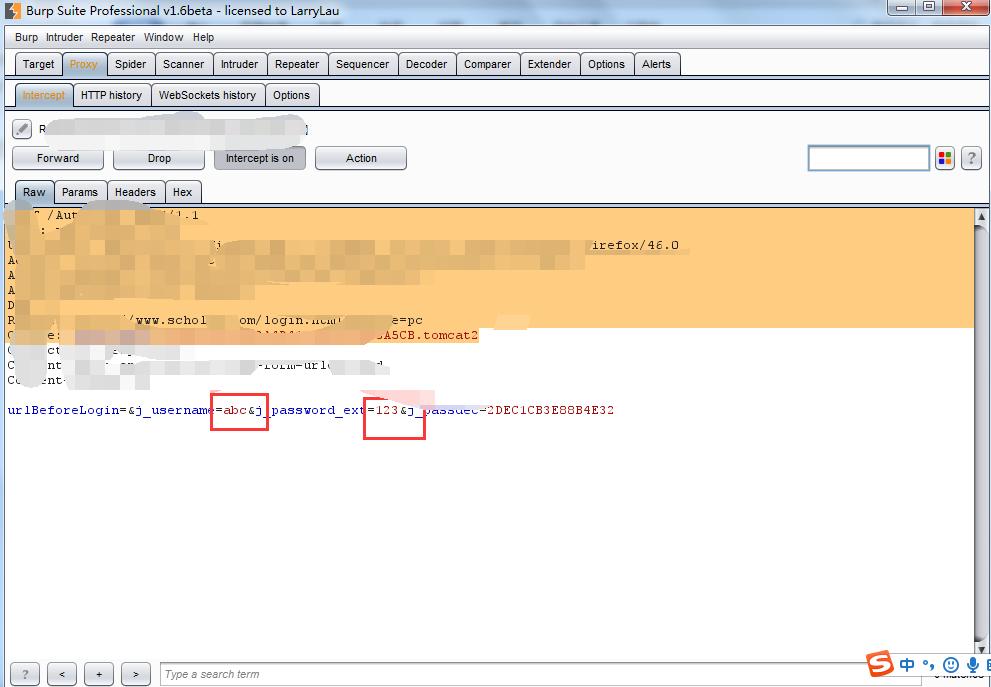This screenshot has height=687, width=991.
Task: Switch to the Repeater tool tab
Action: pos(297,64)
